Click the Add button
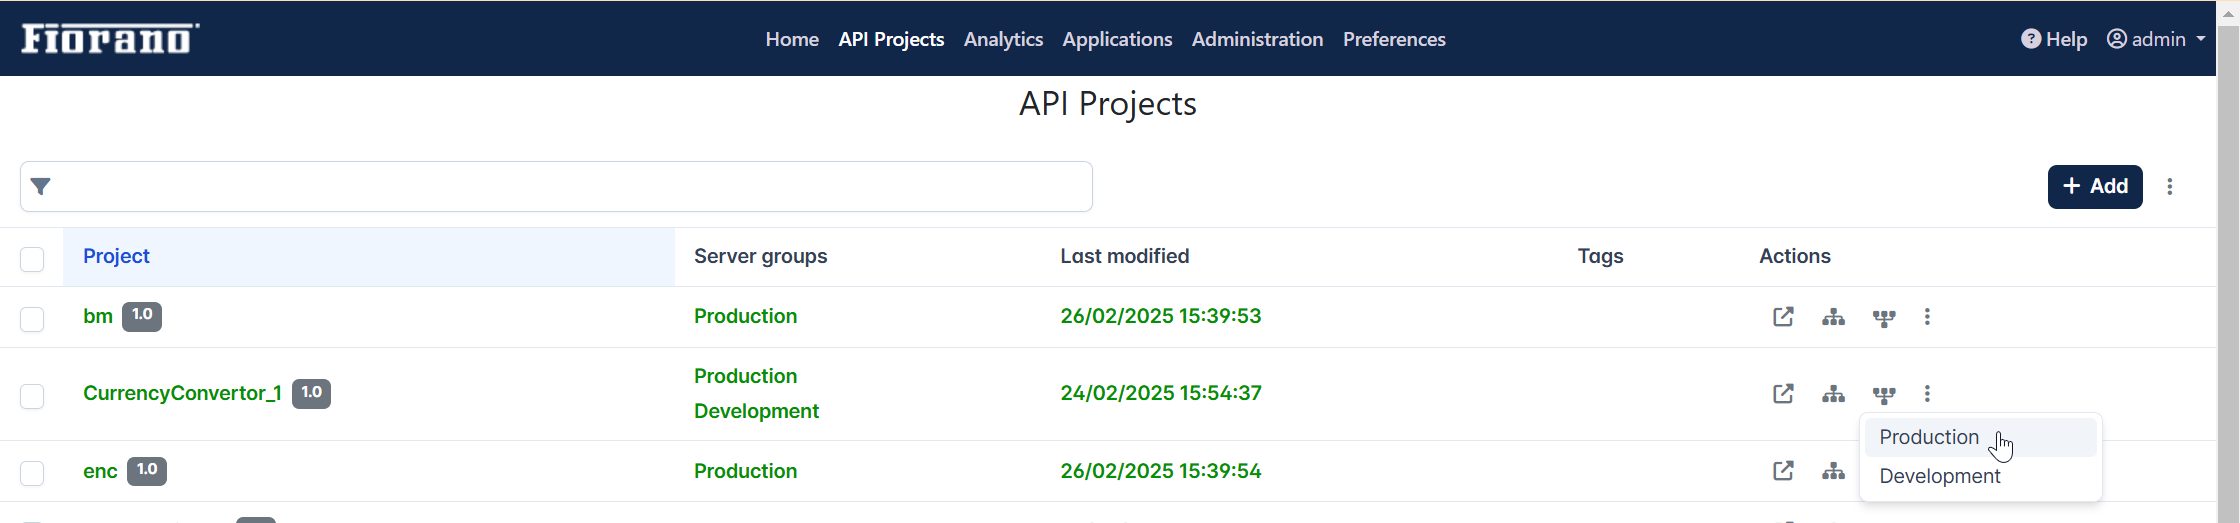Image resolution: width=2240 pixels, height=523 pixels. [x=2095, y=187]
